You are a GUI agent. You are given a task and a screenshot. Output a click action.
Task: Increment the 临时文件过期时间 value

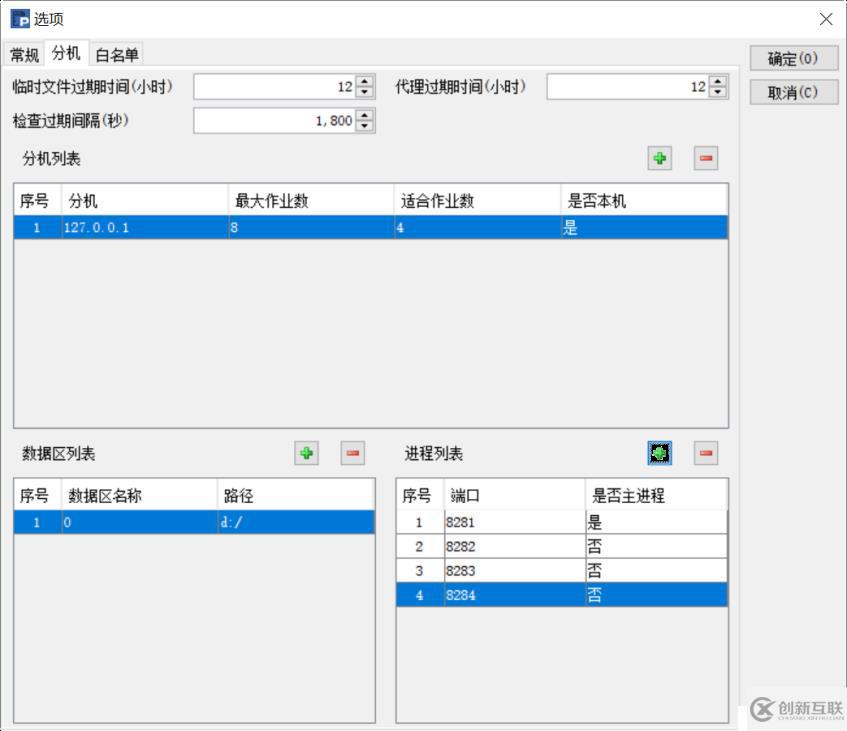tap(365, 82)
